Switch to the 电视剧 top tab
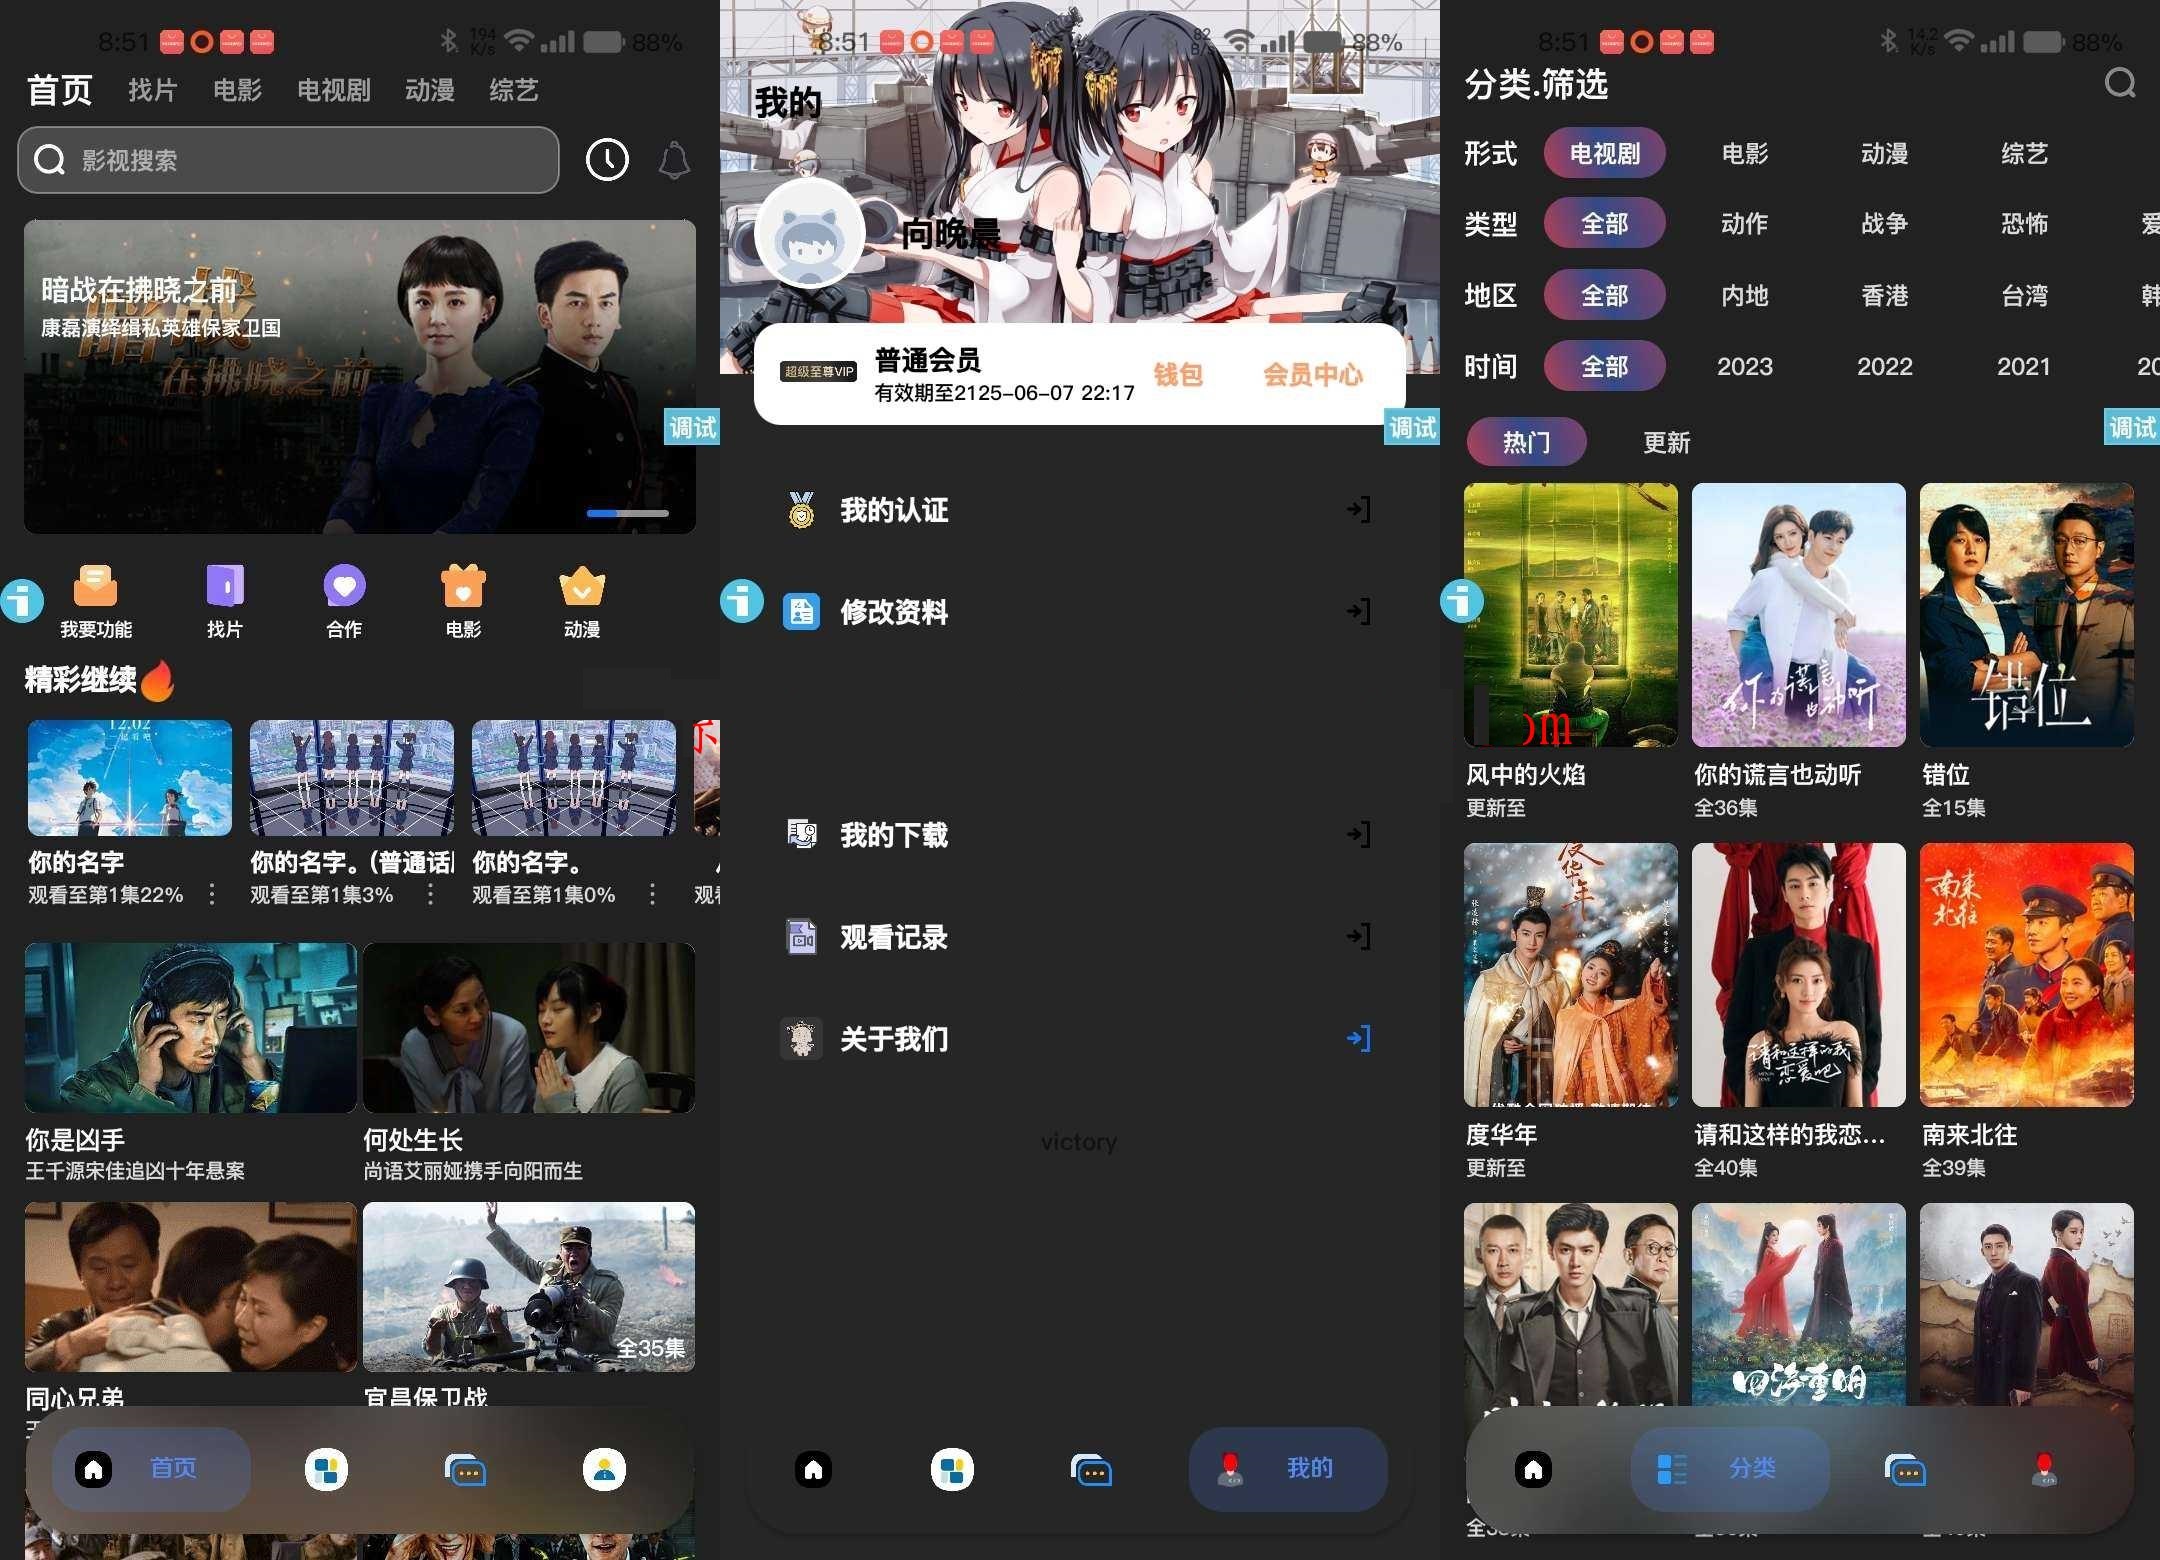Viewport: 2160px width, 1560px height. (334, 89)
